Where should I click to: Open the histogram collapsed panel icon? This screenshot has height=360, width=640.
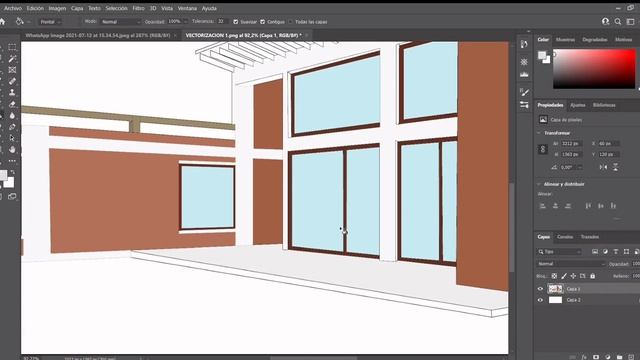point(524,75)
